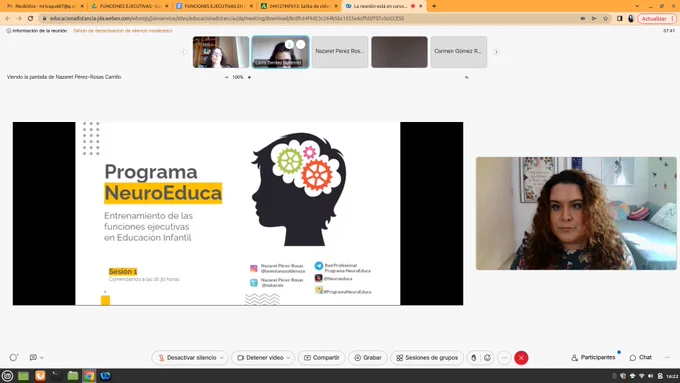Open the reactions emoji icon
The width and height of the screenshot is (680, 383).
[x=487, y=358]
